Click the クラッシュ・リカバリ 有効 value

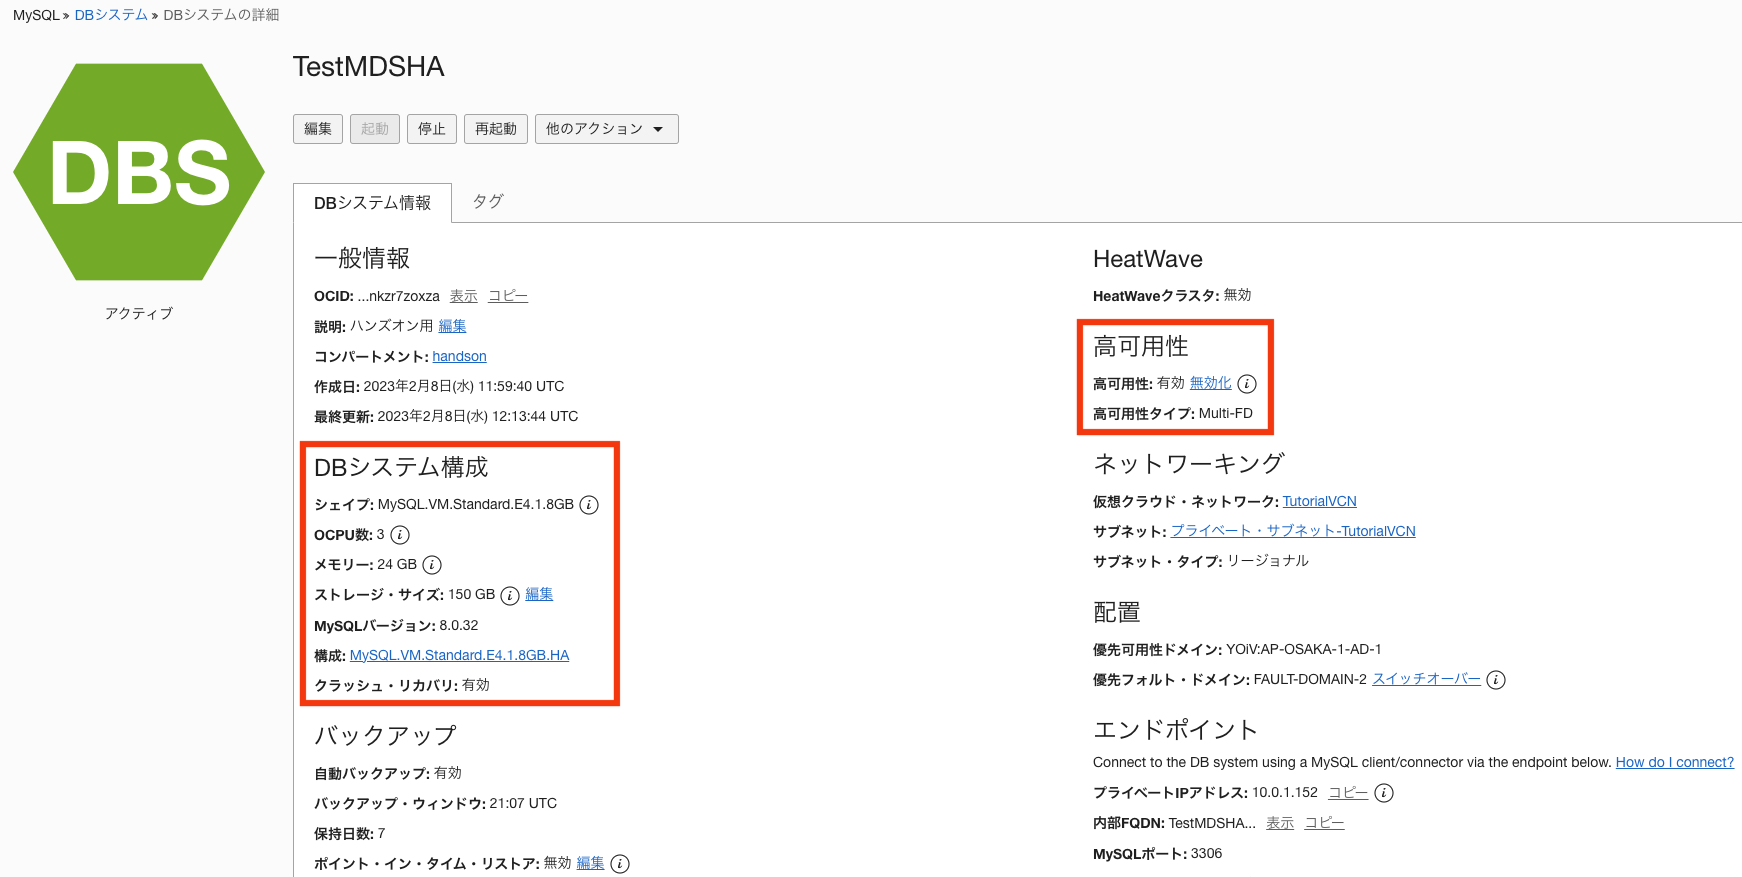pos(476,685)
